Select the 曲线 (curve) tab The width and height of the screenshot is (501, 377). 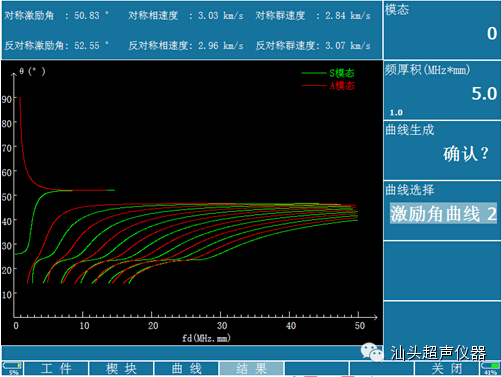pos(186,368)
